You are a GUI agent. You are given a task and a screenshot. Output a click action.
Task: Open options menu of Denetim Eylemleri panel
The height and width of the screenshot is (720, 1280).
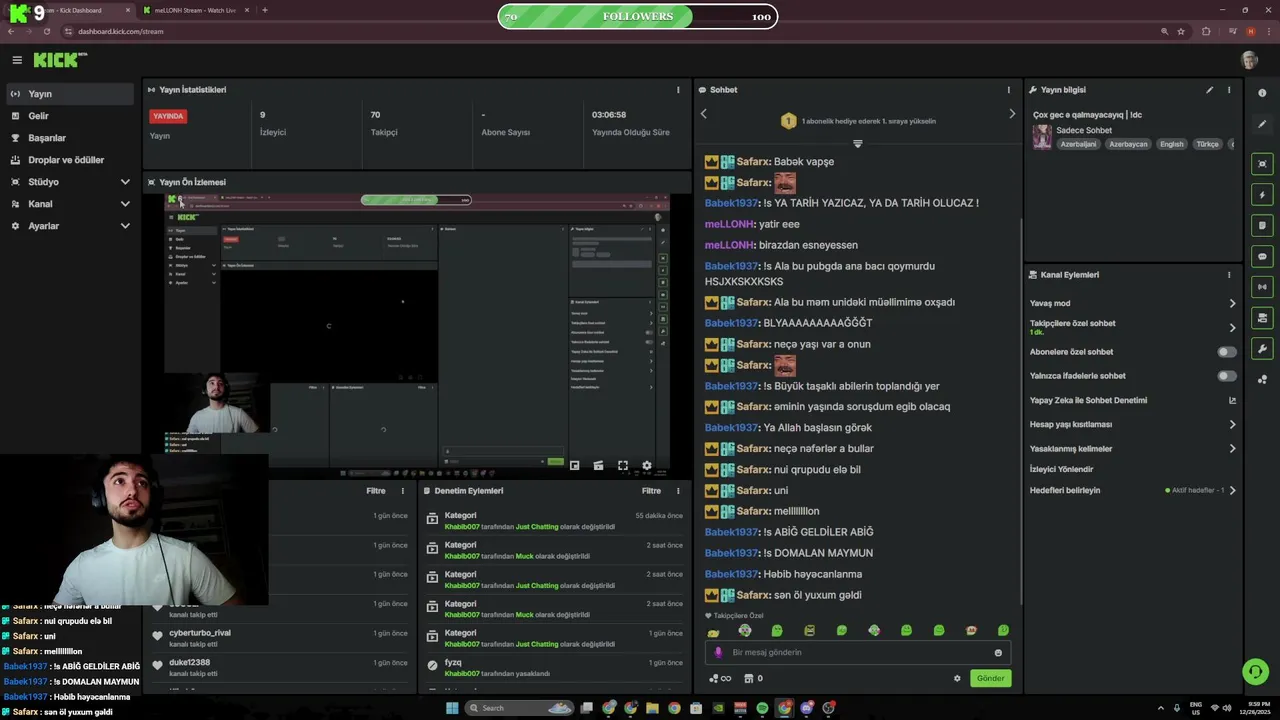[x=678, y=491]
